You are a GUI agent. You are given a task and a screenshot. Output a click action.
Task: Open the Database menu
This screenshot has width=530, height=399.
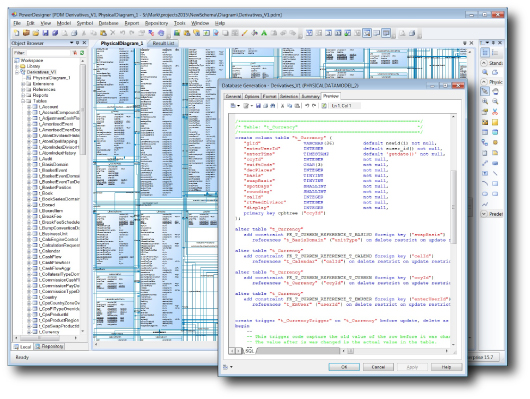(x=108, y=23)
